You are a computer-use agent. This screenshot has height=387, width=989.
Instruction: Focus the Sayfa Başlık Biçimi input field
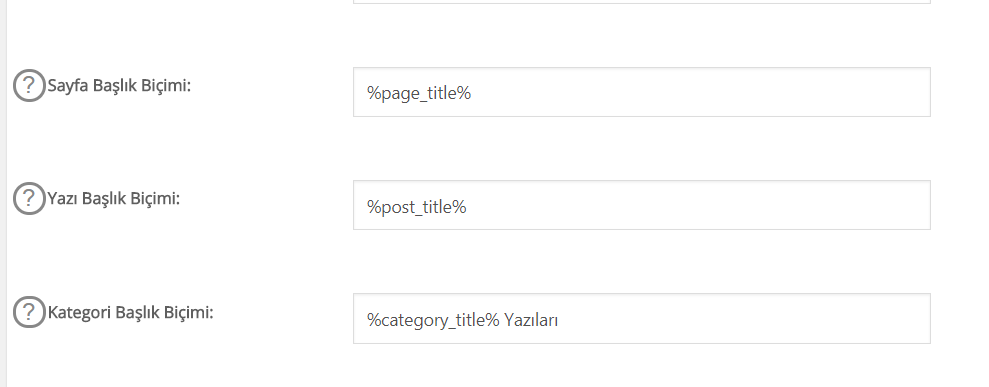[641, 92]
